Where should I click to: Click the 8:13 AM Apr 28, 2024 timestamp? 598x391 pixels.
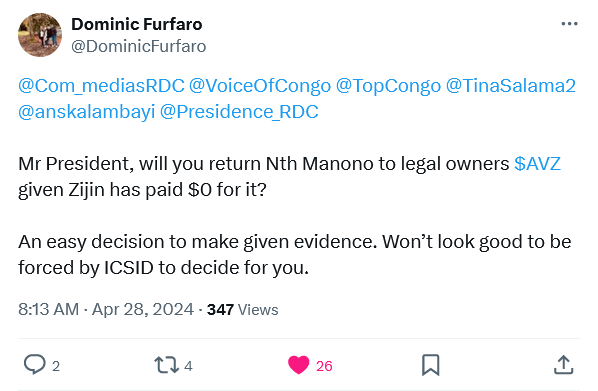pos(106,309)
